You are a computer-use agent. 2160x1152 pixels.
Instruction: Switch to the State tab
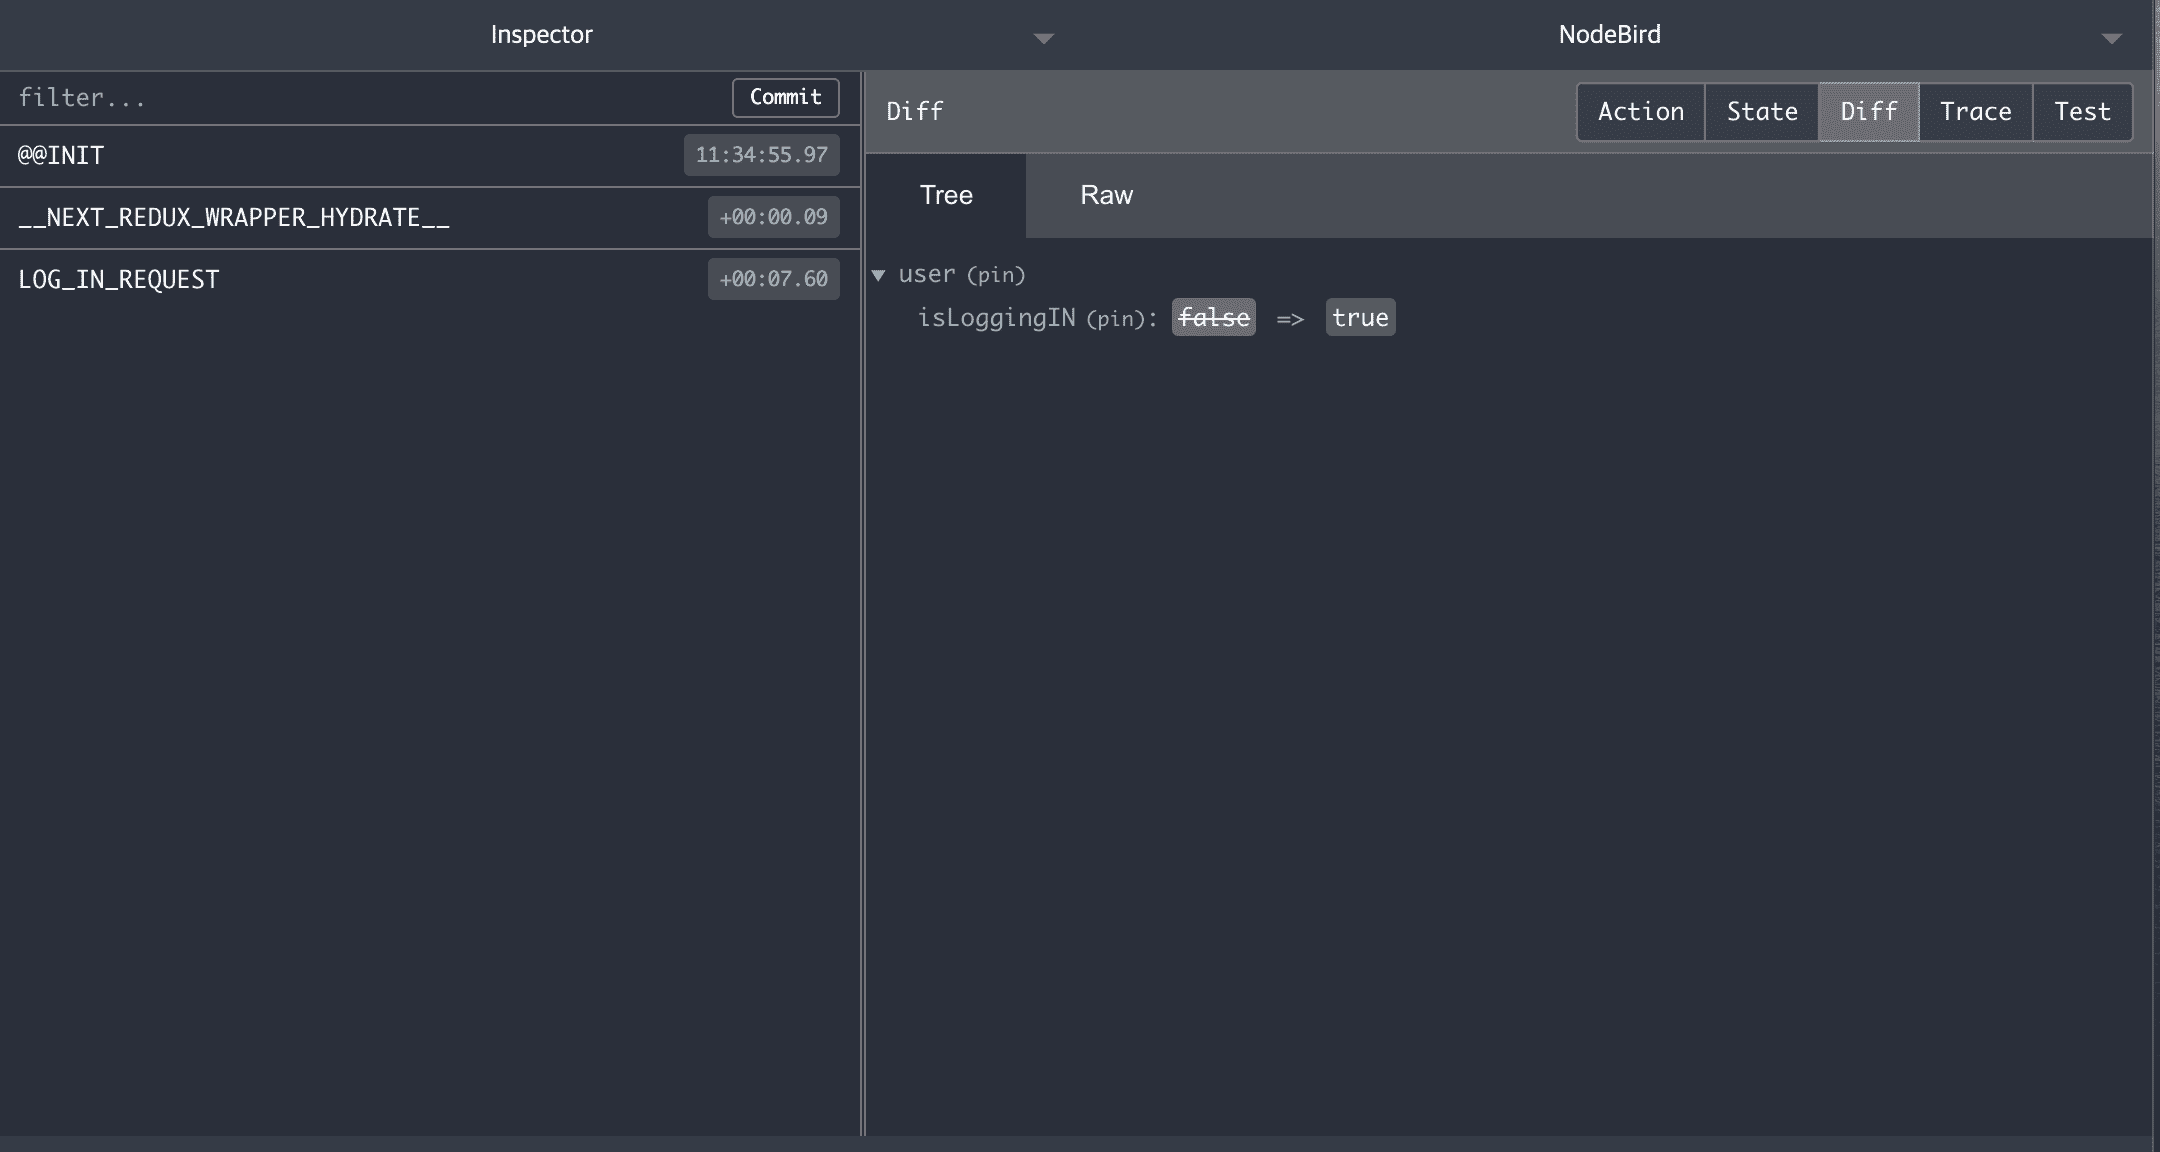(1761, 111)
